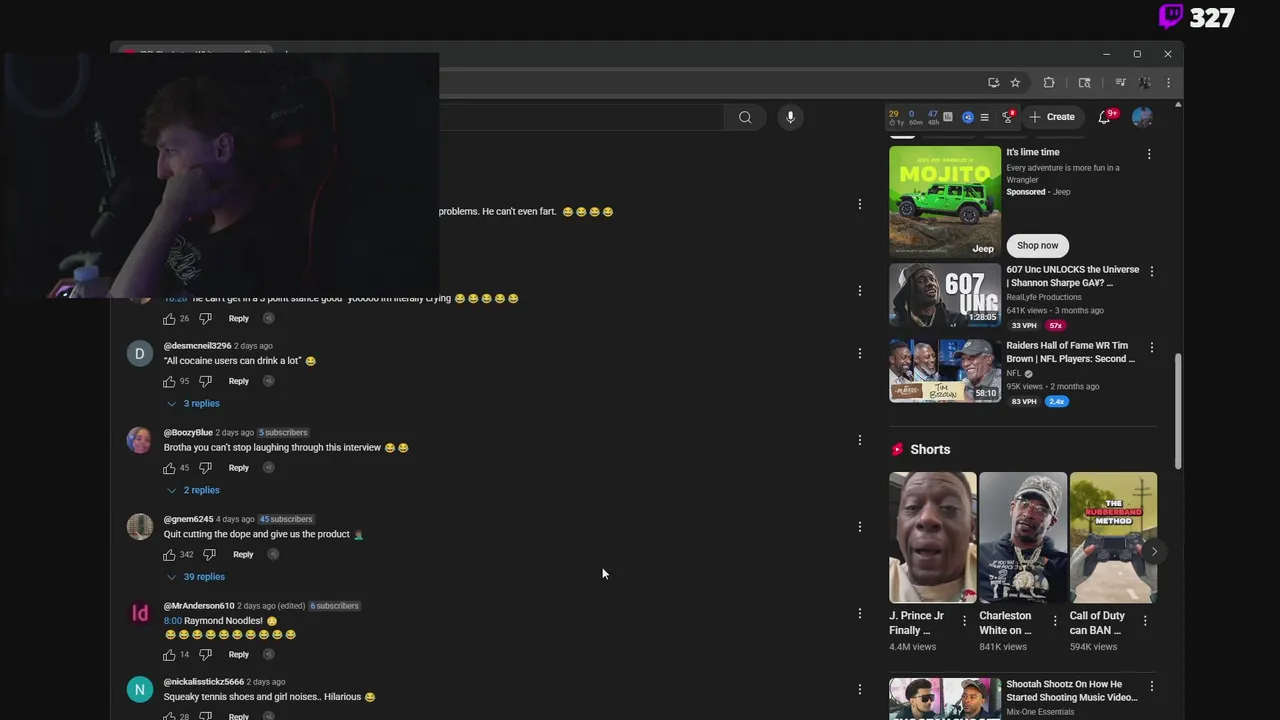This screenshot has height=720, width=1280.
Task: Open options for Charleston White short
Action: point(1054,621)
